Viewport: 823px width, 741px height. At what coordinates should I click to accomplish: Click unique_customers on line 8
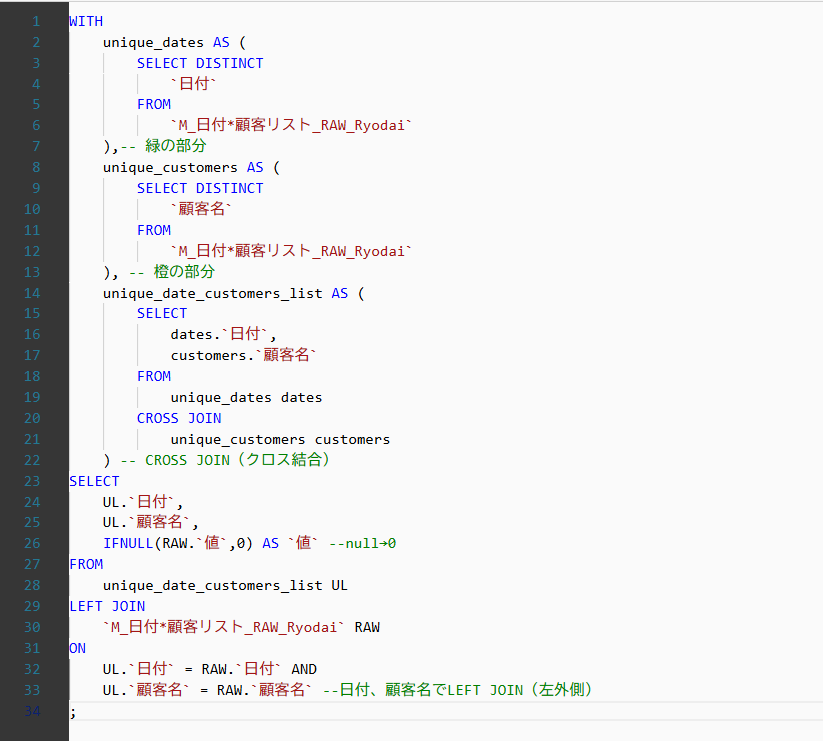point(170,167)
